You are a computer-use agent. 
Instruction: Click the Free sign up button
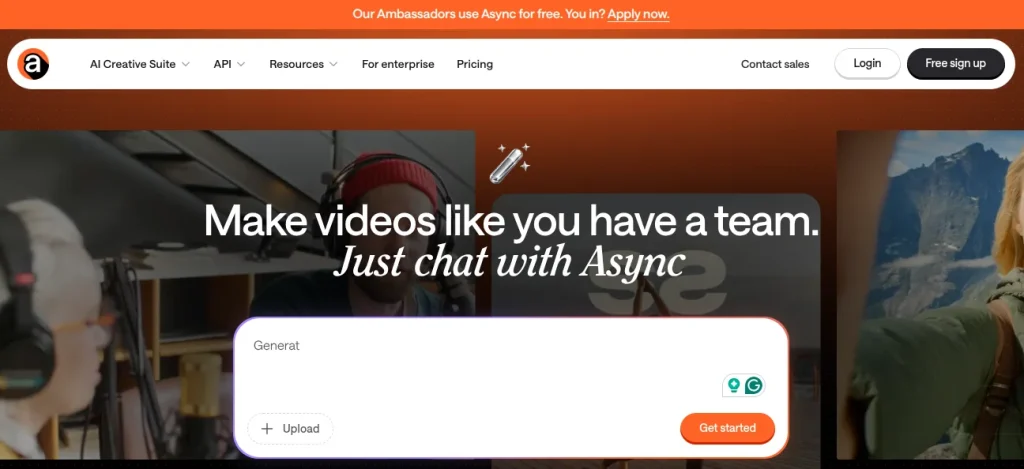pos(955,63)
